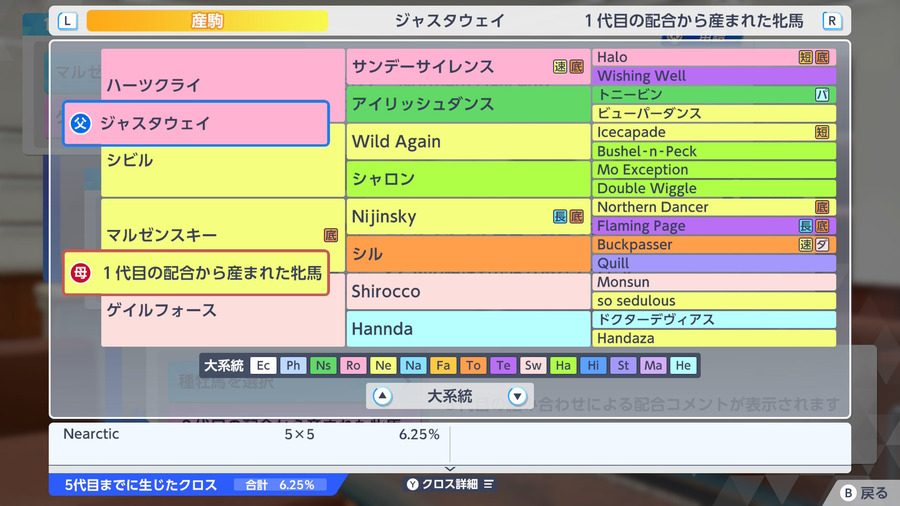The width and height of the screenshot is (900, 506).
Task: Click the 速 icon on Buckpasser
Action: pyautogui.click(x=805, y=244)
